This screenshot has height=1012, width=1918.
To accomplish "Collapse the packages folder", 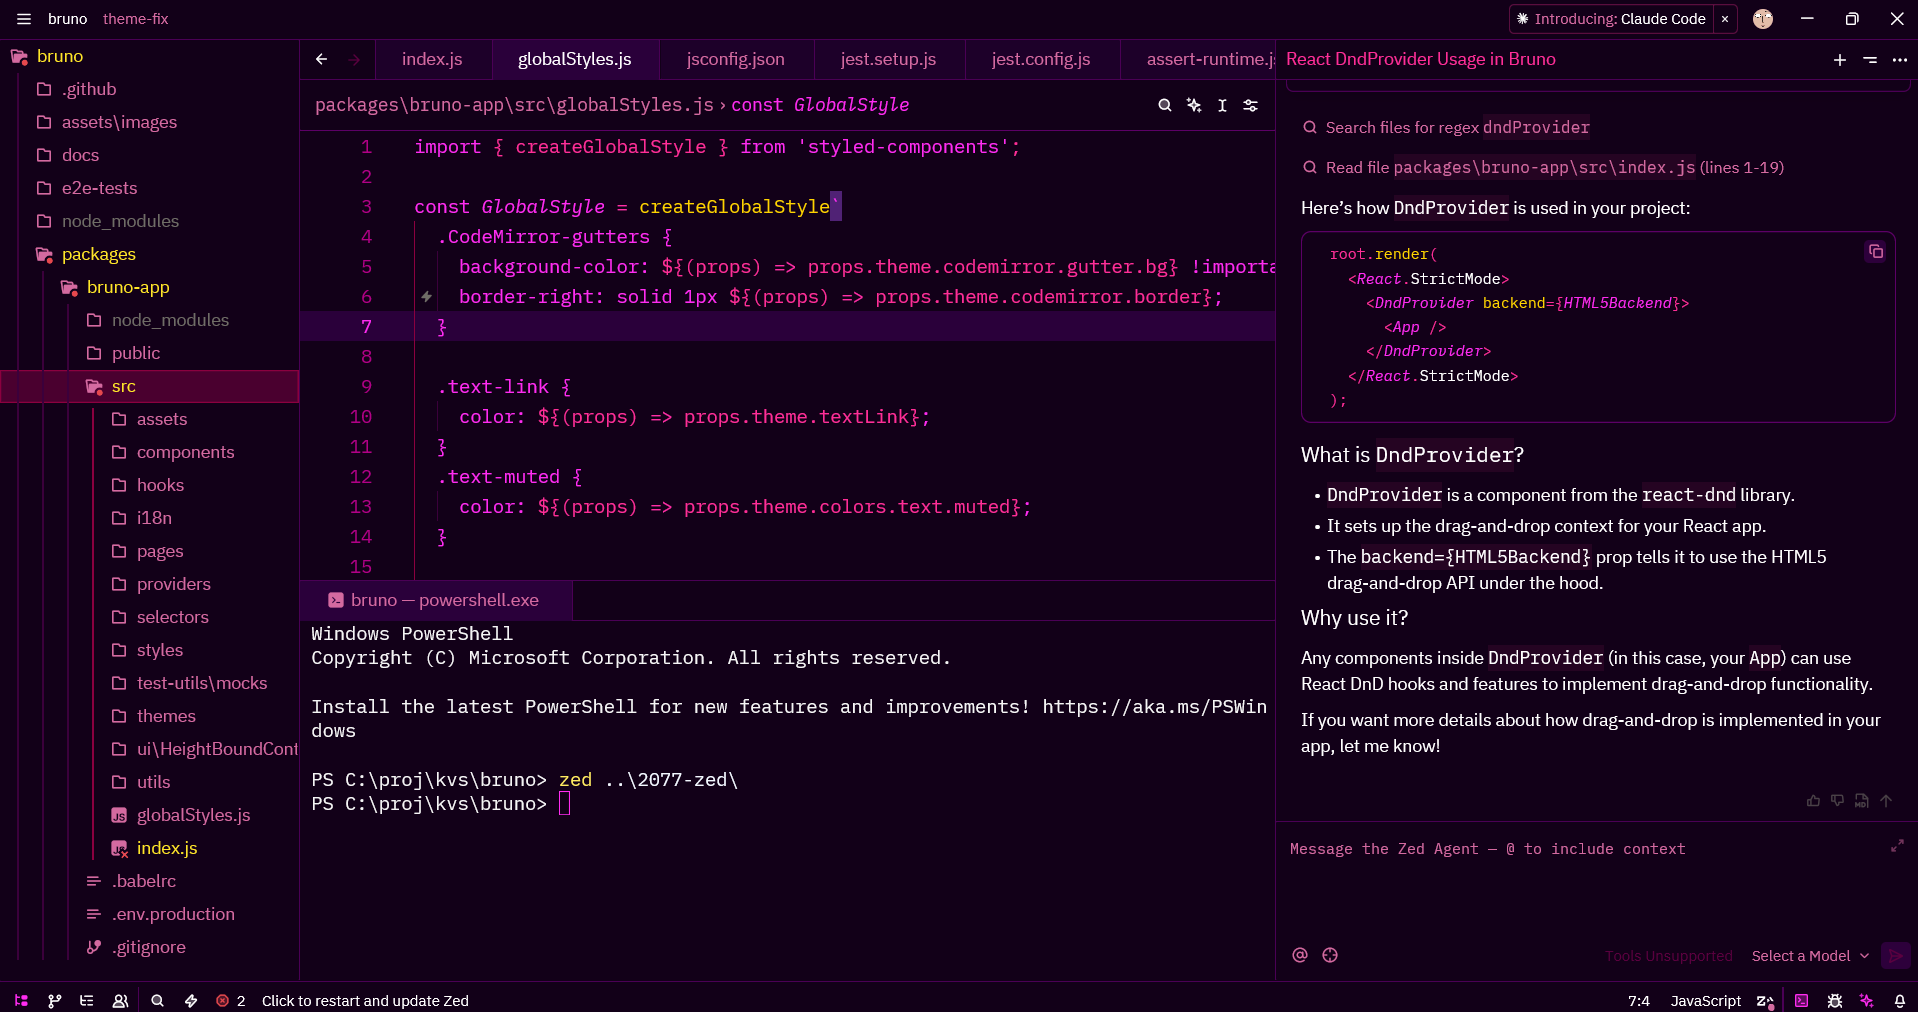I will (150, 254).
